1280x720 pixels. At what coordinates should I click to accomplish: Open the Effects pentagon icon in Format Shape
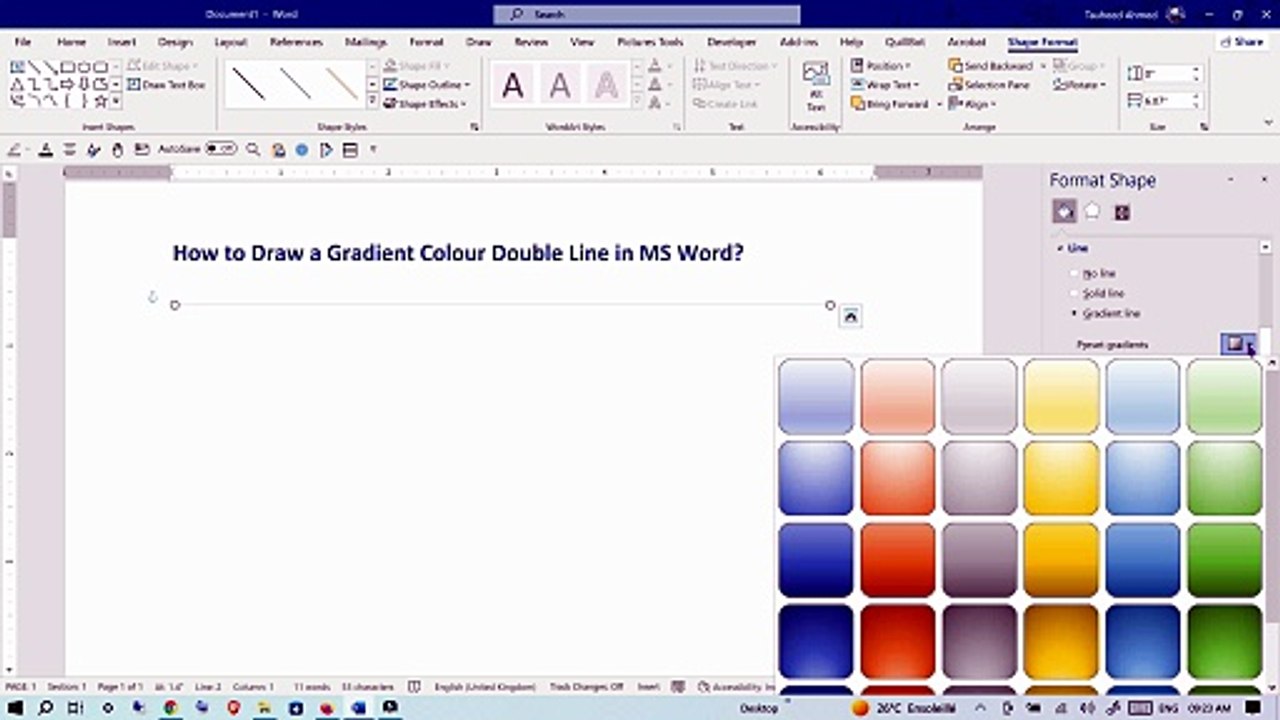[x=1093, y=211]
